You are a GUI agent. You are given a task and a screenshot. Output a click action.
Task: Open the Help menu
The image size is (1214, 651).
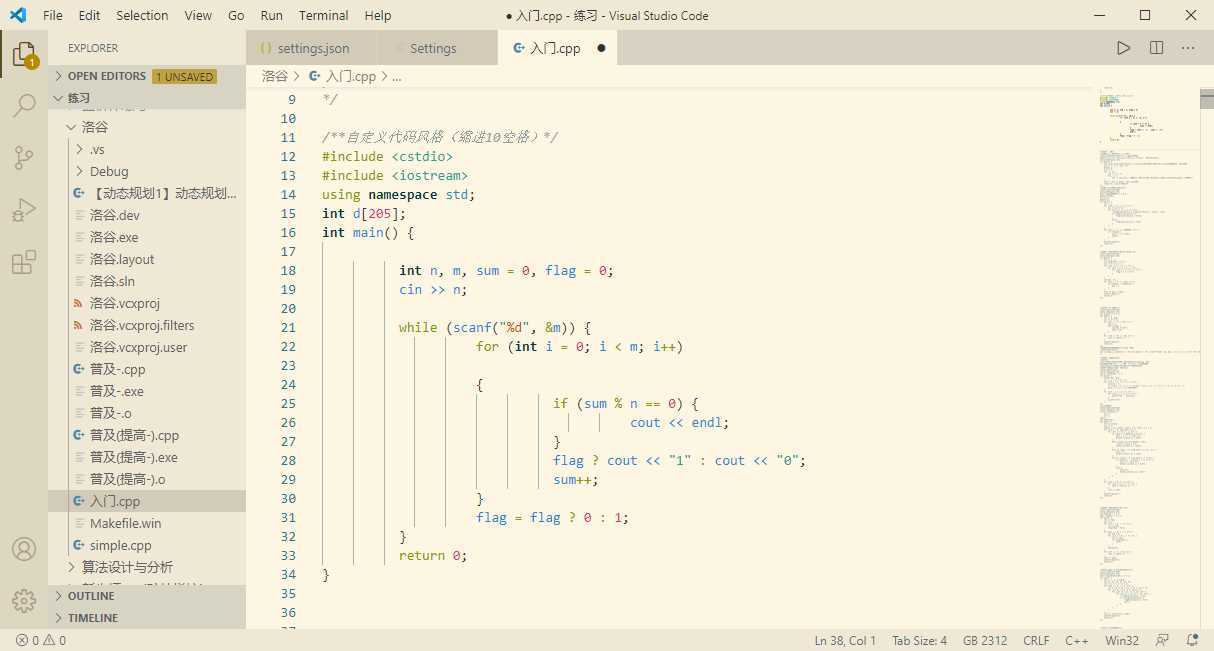point(378,15)
